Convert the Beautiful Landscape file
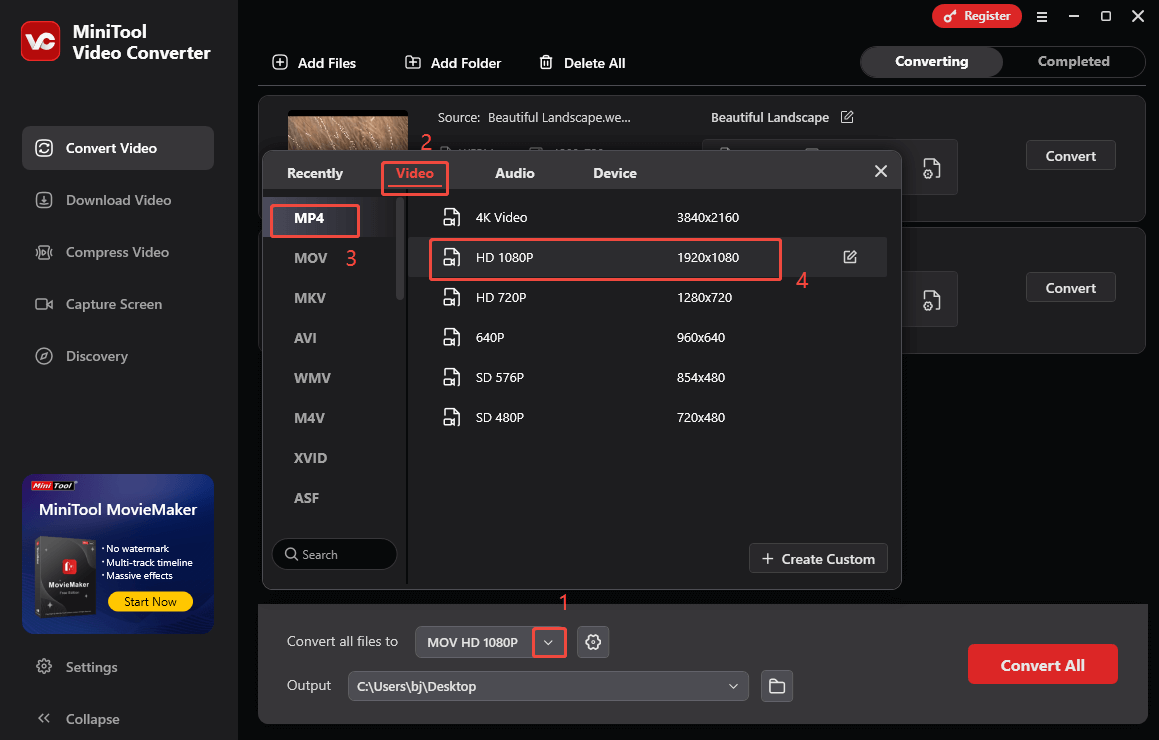The width and height of the screenshot is (1159, 740). 1070,156
